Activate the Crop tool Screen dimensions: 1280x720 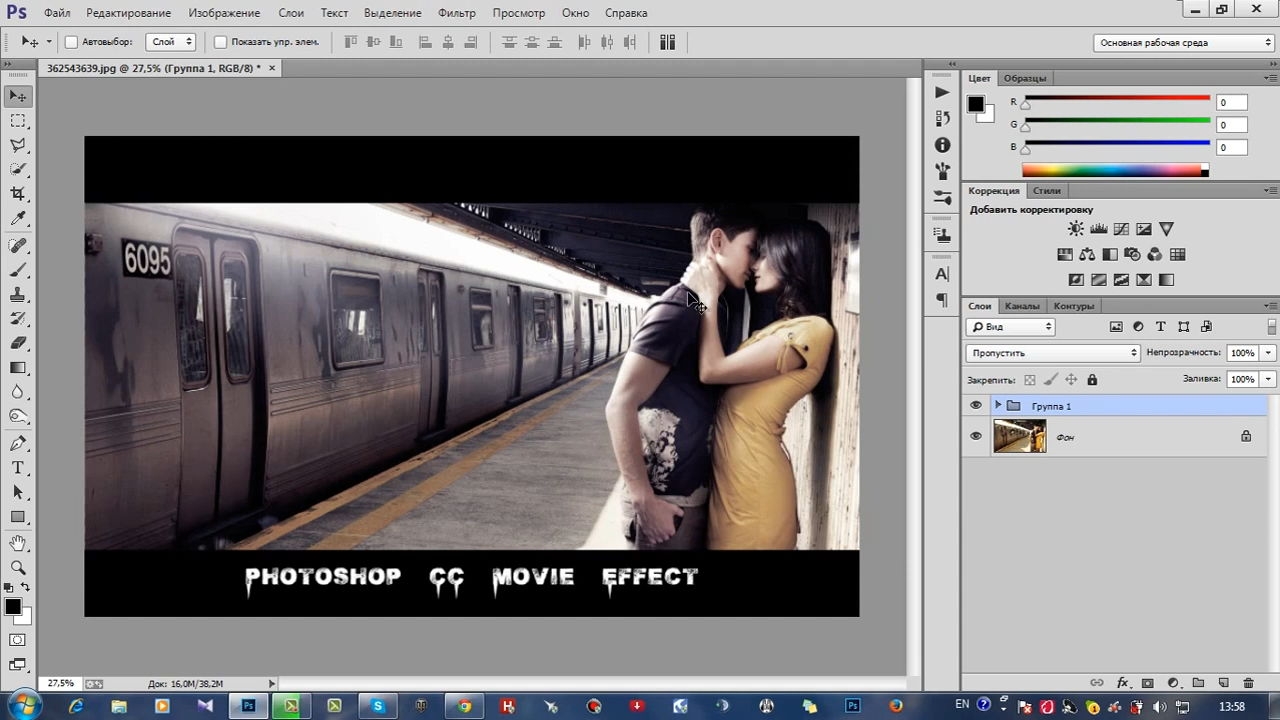tap(18, 194)
